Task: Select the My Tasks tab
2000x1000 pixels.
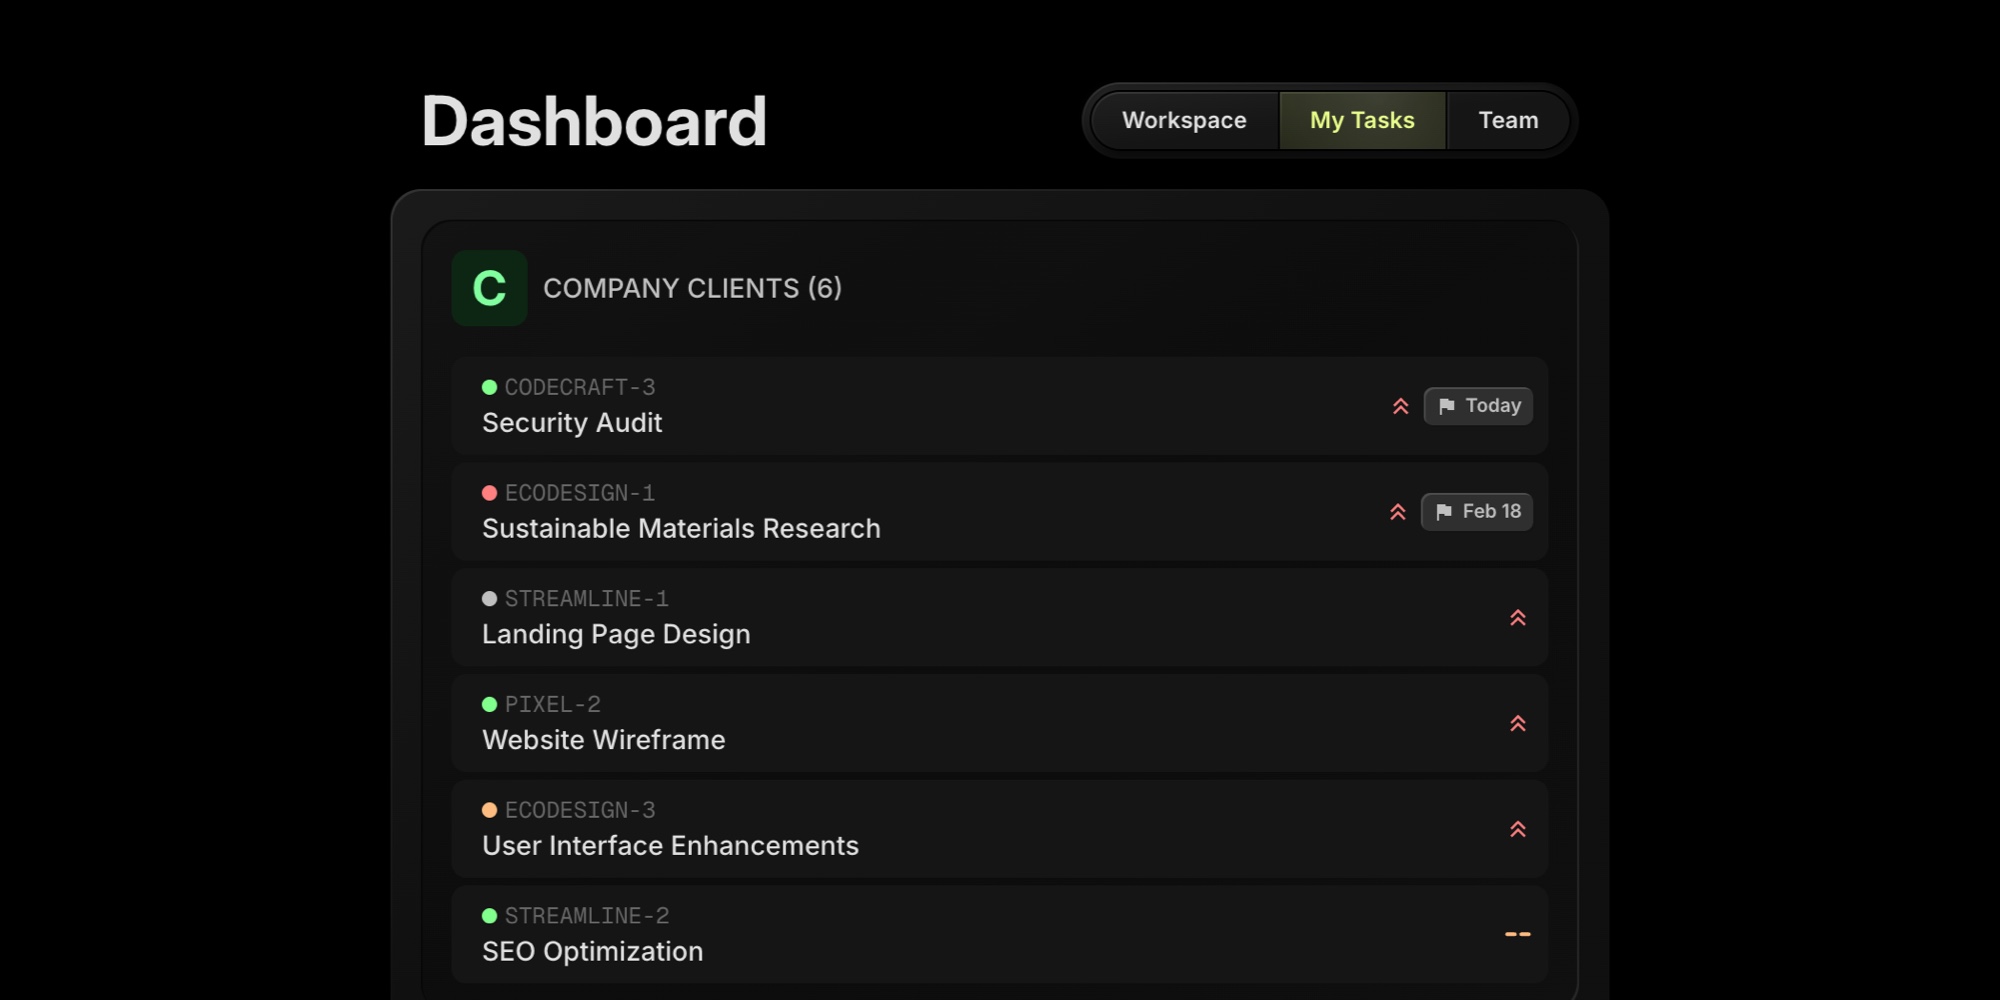Action: (1362, 120)
